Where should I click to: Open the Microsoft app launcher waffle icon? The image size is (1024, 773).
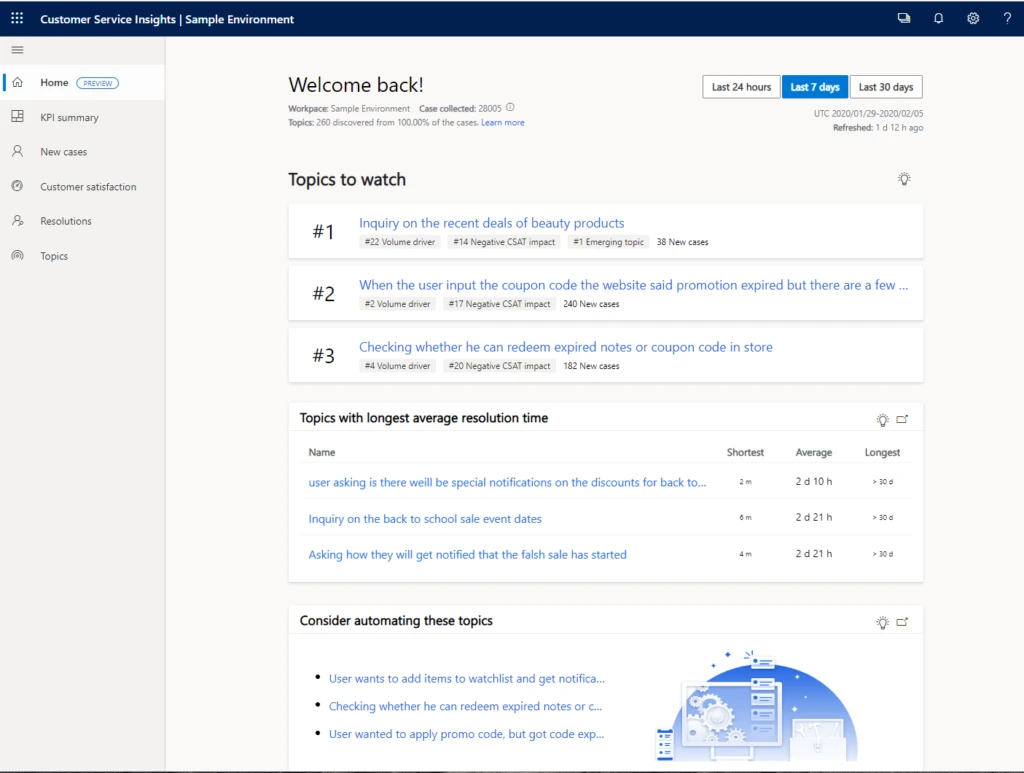[x=16, y=18]
